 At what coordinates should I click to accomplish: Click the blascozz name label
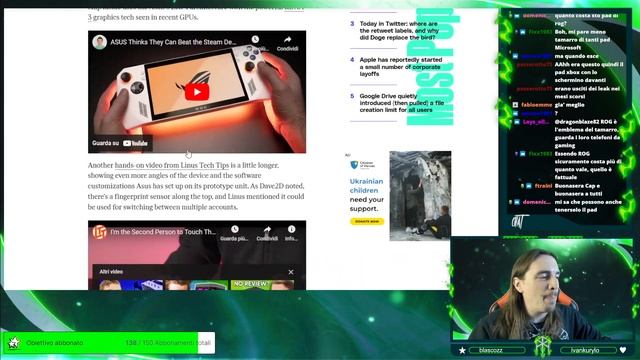point(491,350)
